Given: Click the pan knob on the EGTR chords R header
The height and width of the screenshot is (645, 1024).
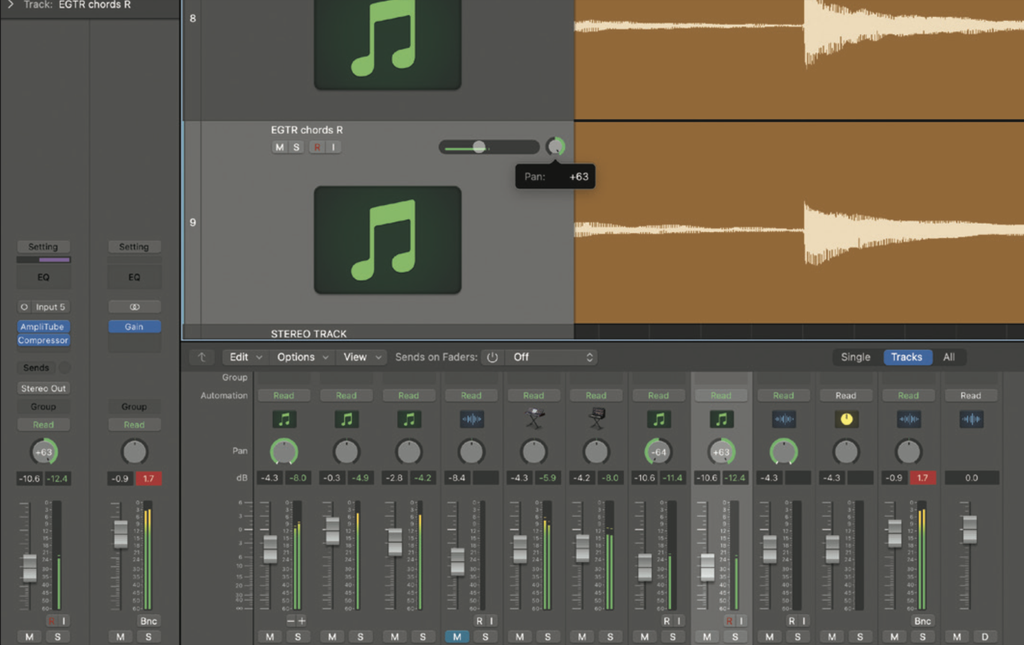Looking at the screenshot, I should [x=556, y=147].
